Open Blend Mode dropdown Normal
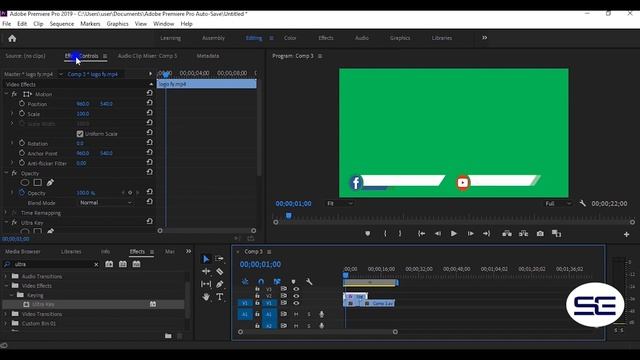Viewport: 640px width, 360px height. click(x=105, y=202)
